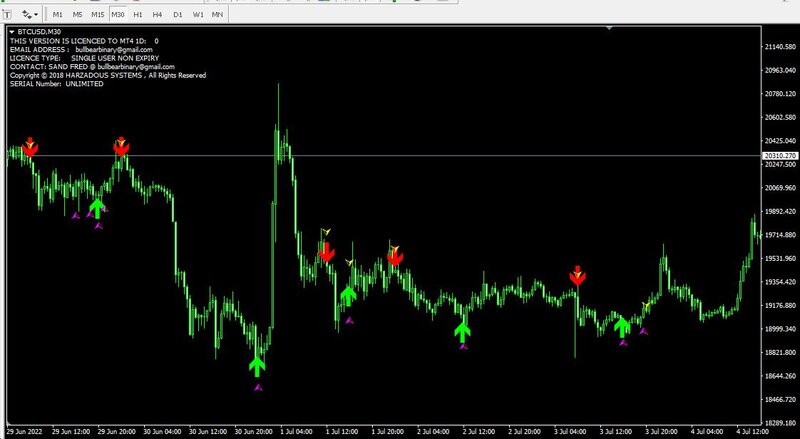The image size is (800, 439).
Task: Switch chart to D1 daily timeframe
Action: (x=178, y=15)
